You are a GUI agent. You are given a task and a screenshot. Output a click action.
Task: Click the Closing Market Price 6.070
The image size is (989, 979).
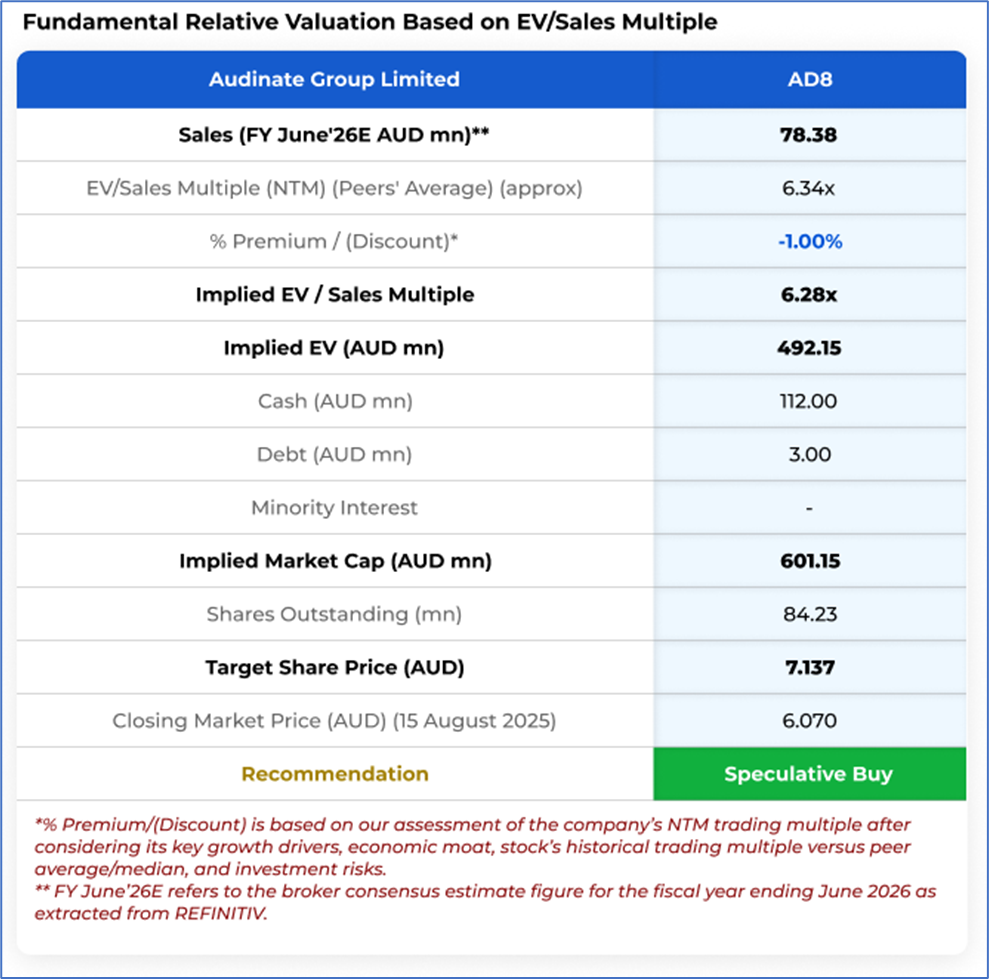[808, 720]
